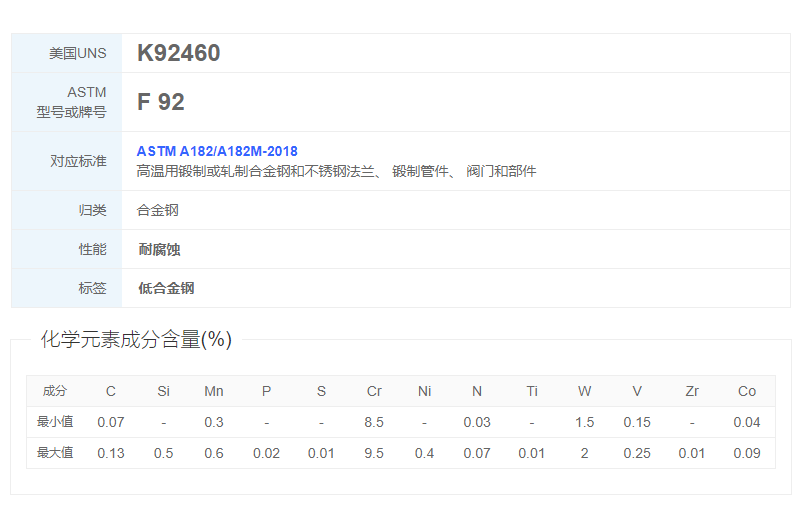Click the Ti maximum value 0.01
Image resolution: width=800 pixels, height=510 pixels.
532,453
